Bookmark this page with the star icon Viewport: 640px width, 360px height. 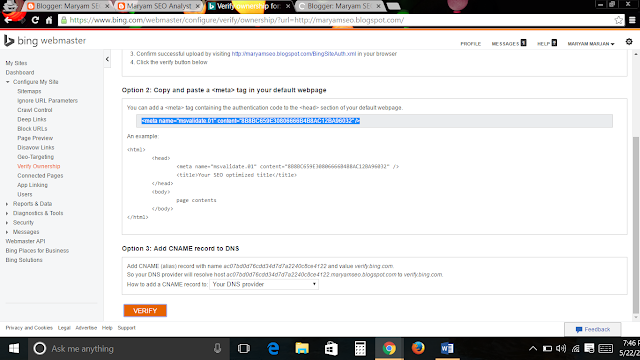coord(618,20)
